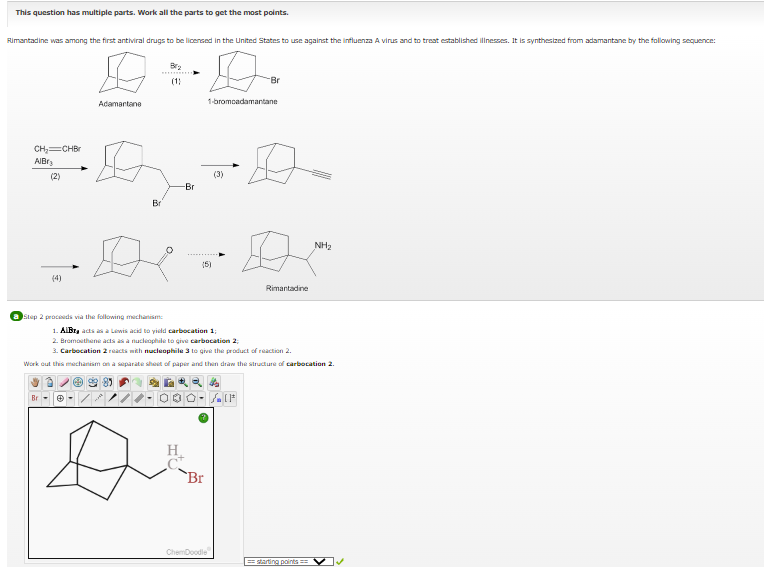Click the 'Rimantadine' structure label

coord(286,288)
